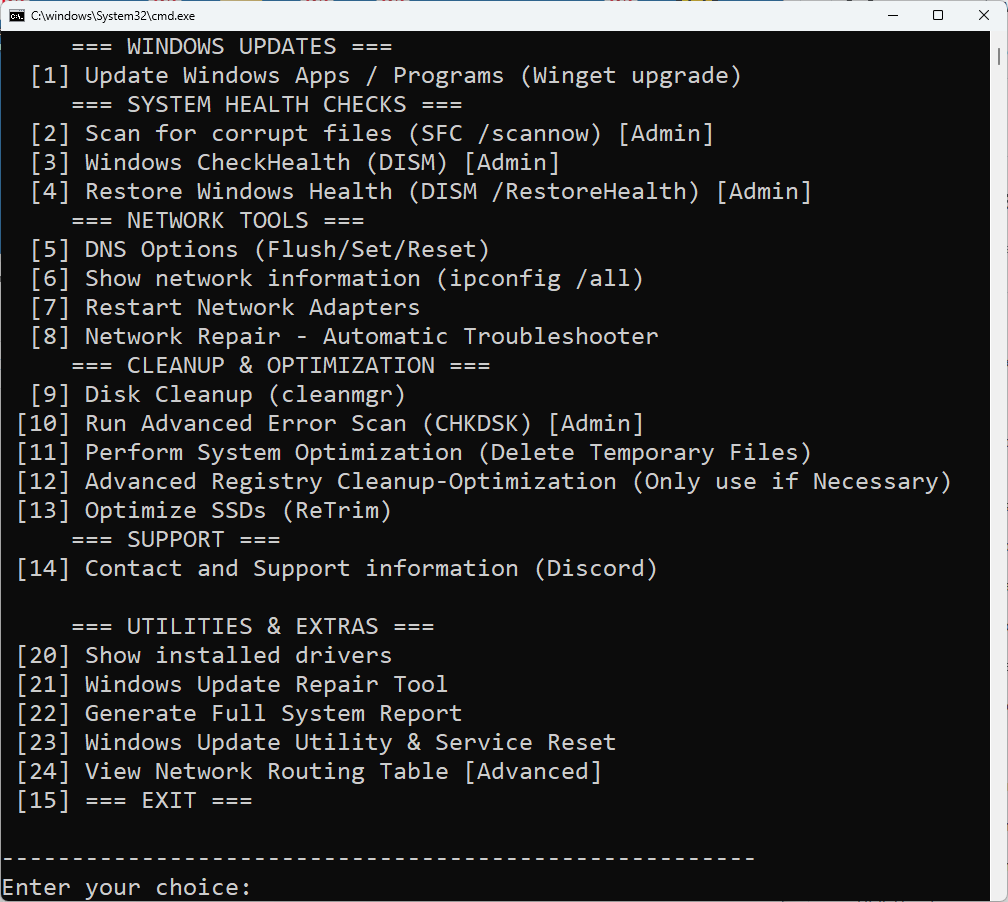Click [24] View Network Routing Table
Screen dimensions: 1008x902
[309, 772]
